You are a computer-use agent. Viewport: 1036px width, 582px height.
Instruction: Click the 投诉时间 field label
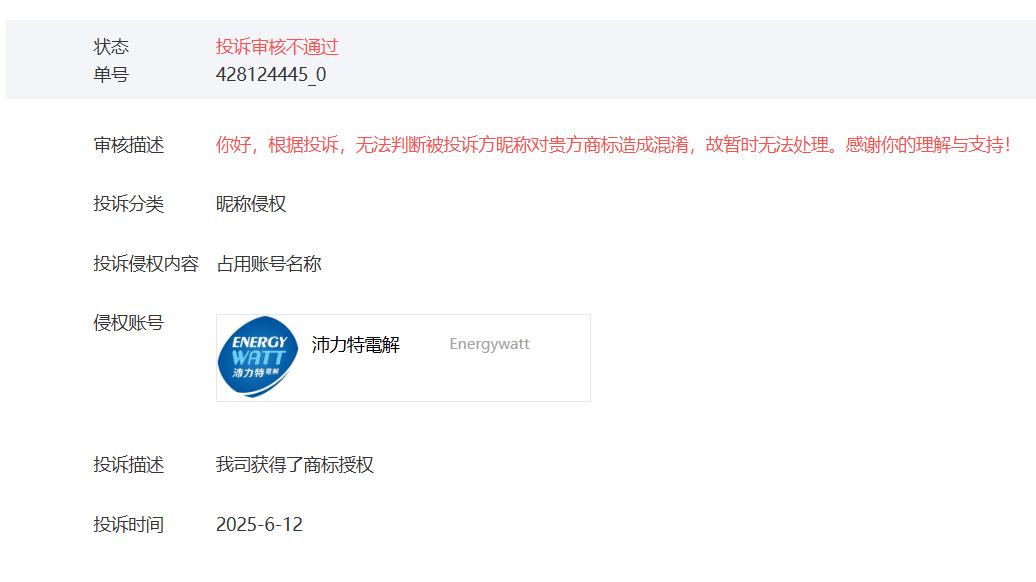click(x=128, y=525)
